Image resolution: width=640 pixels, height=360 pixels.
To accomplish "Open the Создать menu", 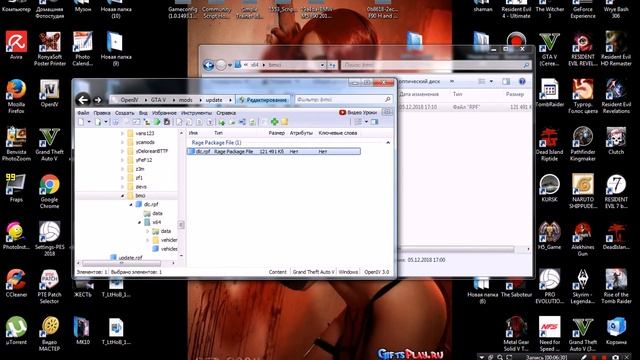I will pos(124,113).
